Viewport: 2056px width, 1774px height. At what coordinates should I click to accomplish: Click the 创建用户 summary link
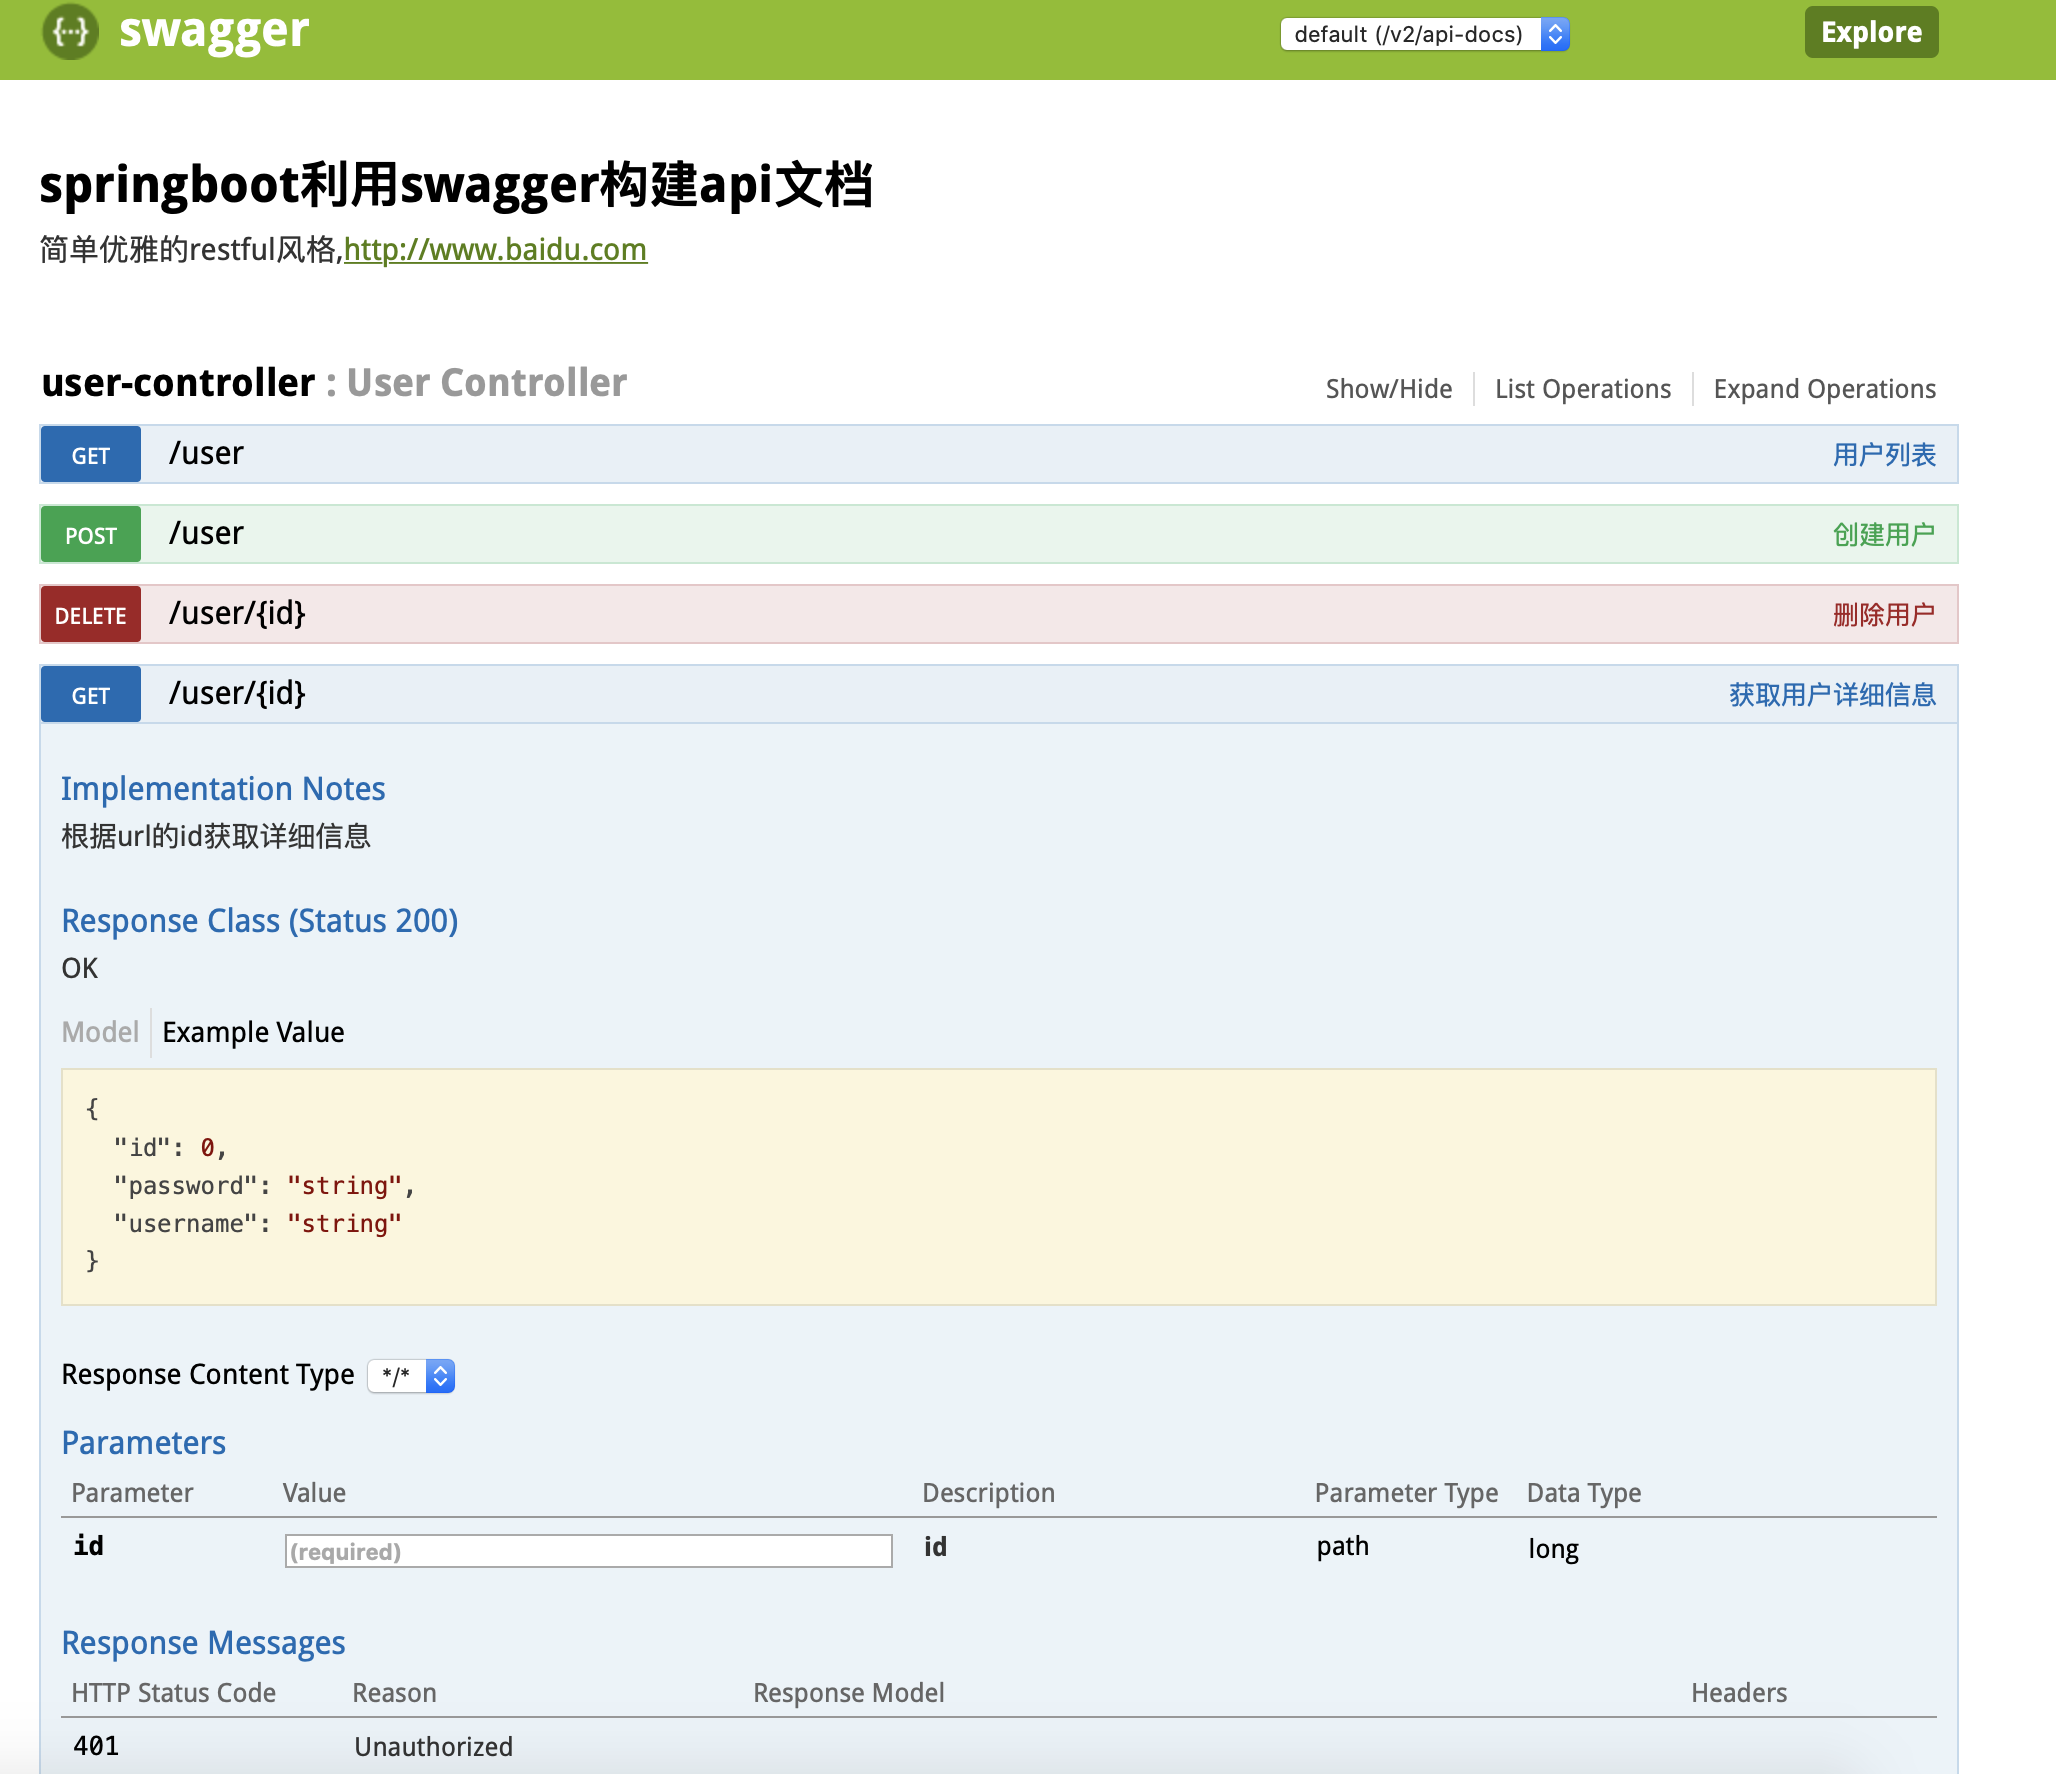(x=1884, y=535)
